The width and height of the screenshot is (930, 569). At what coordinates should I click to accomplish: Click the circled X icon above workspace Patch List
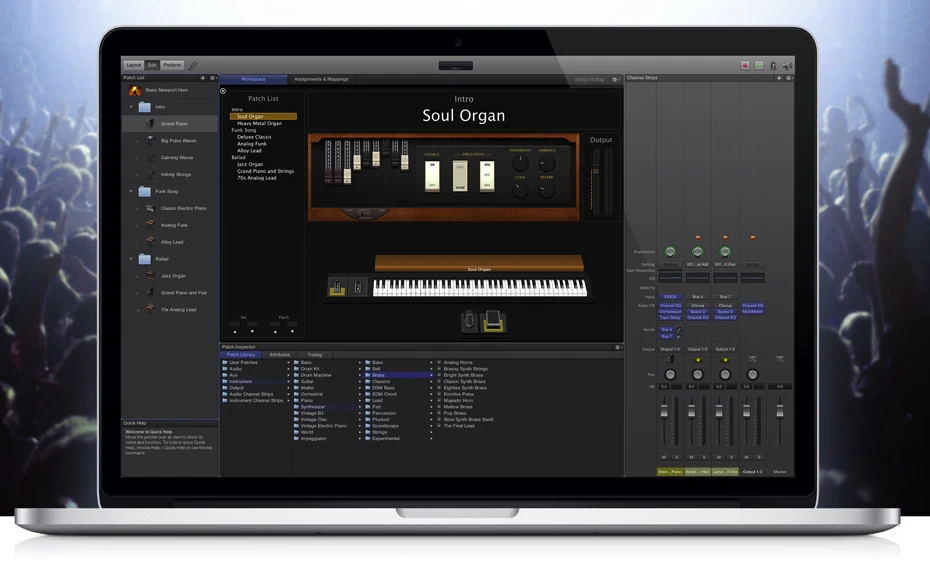pos(223,91)
